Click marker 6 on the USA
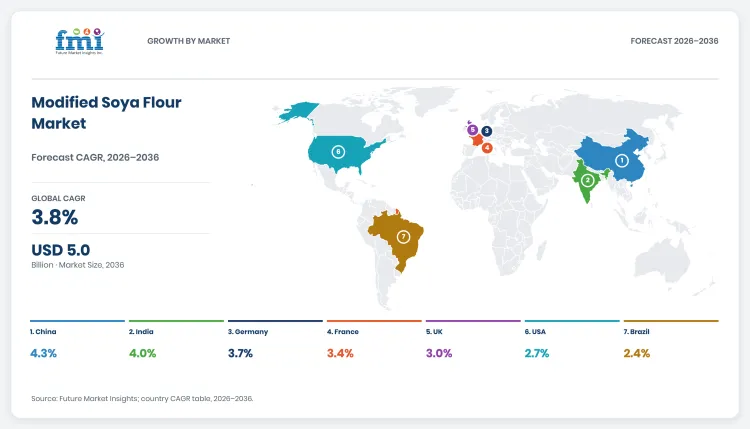The width and height of the screenshot is (750, 429). click(338, 152)
